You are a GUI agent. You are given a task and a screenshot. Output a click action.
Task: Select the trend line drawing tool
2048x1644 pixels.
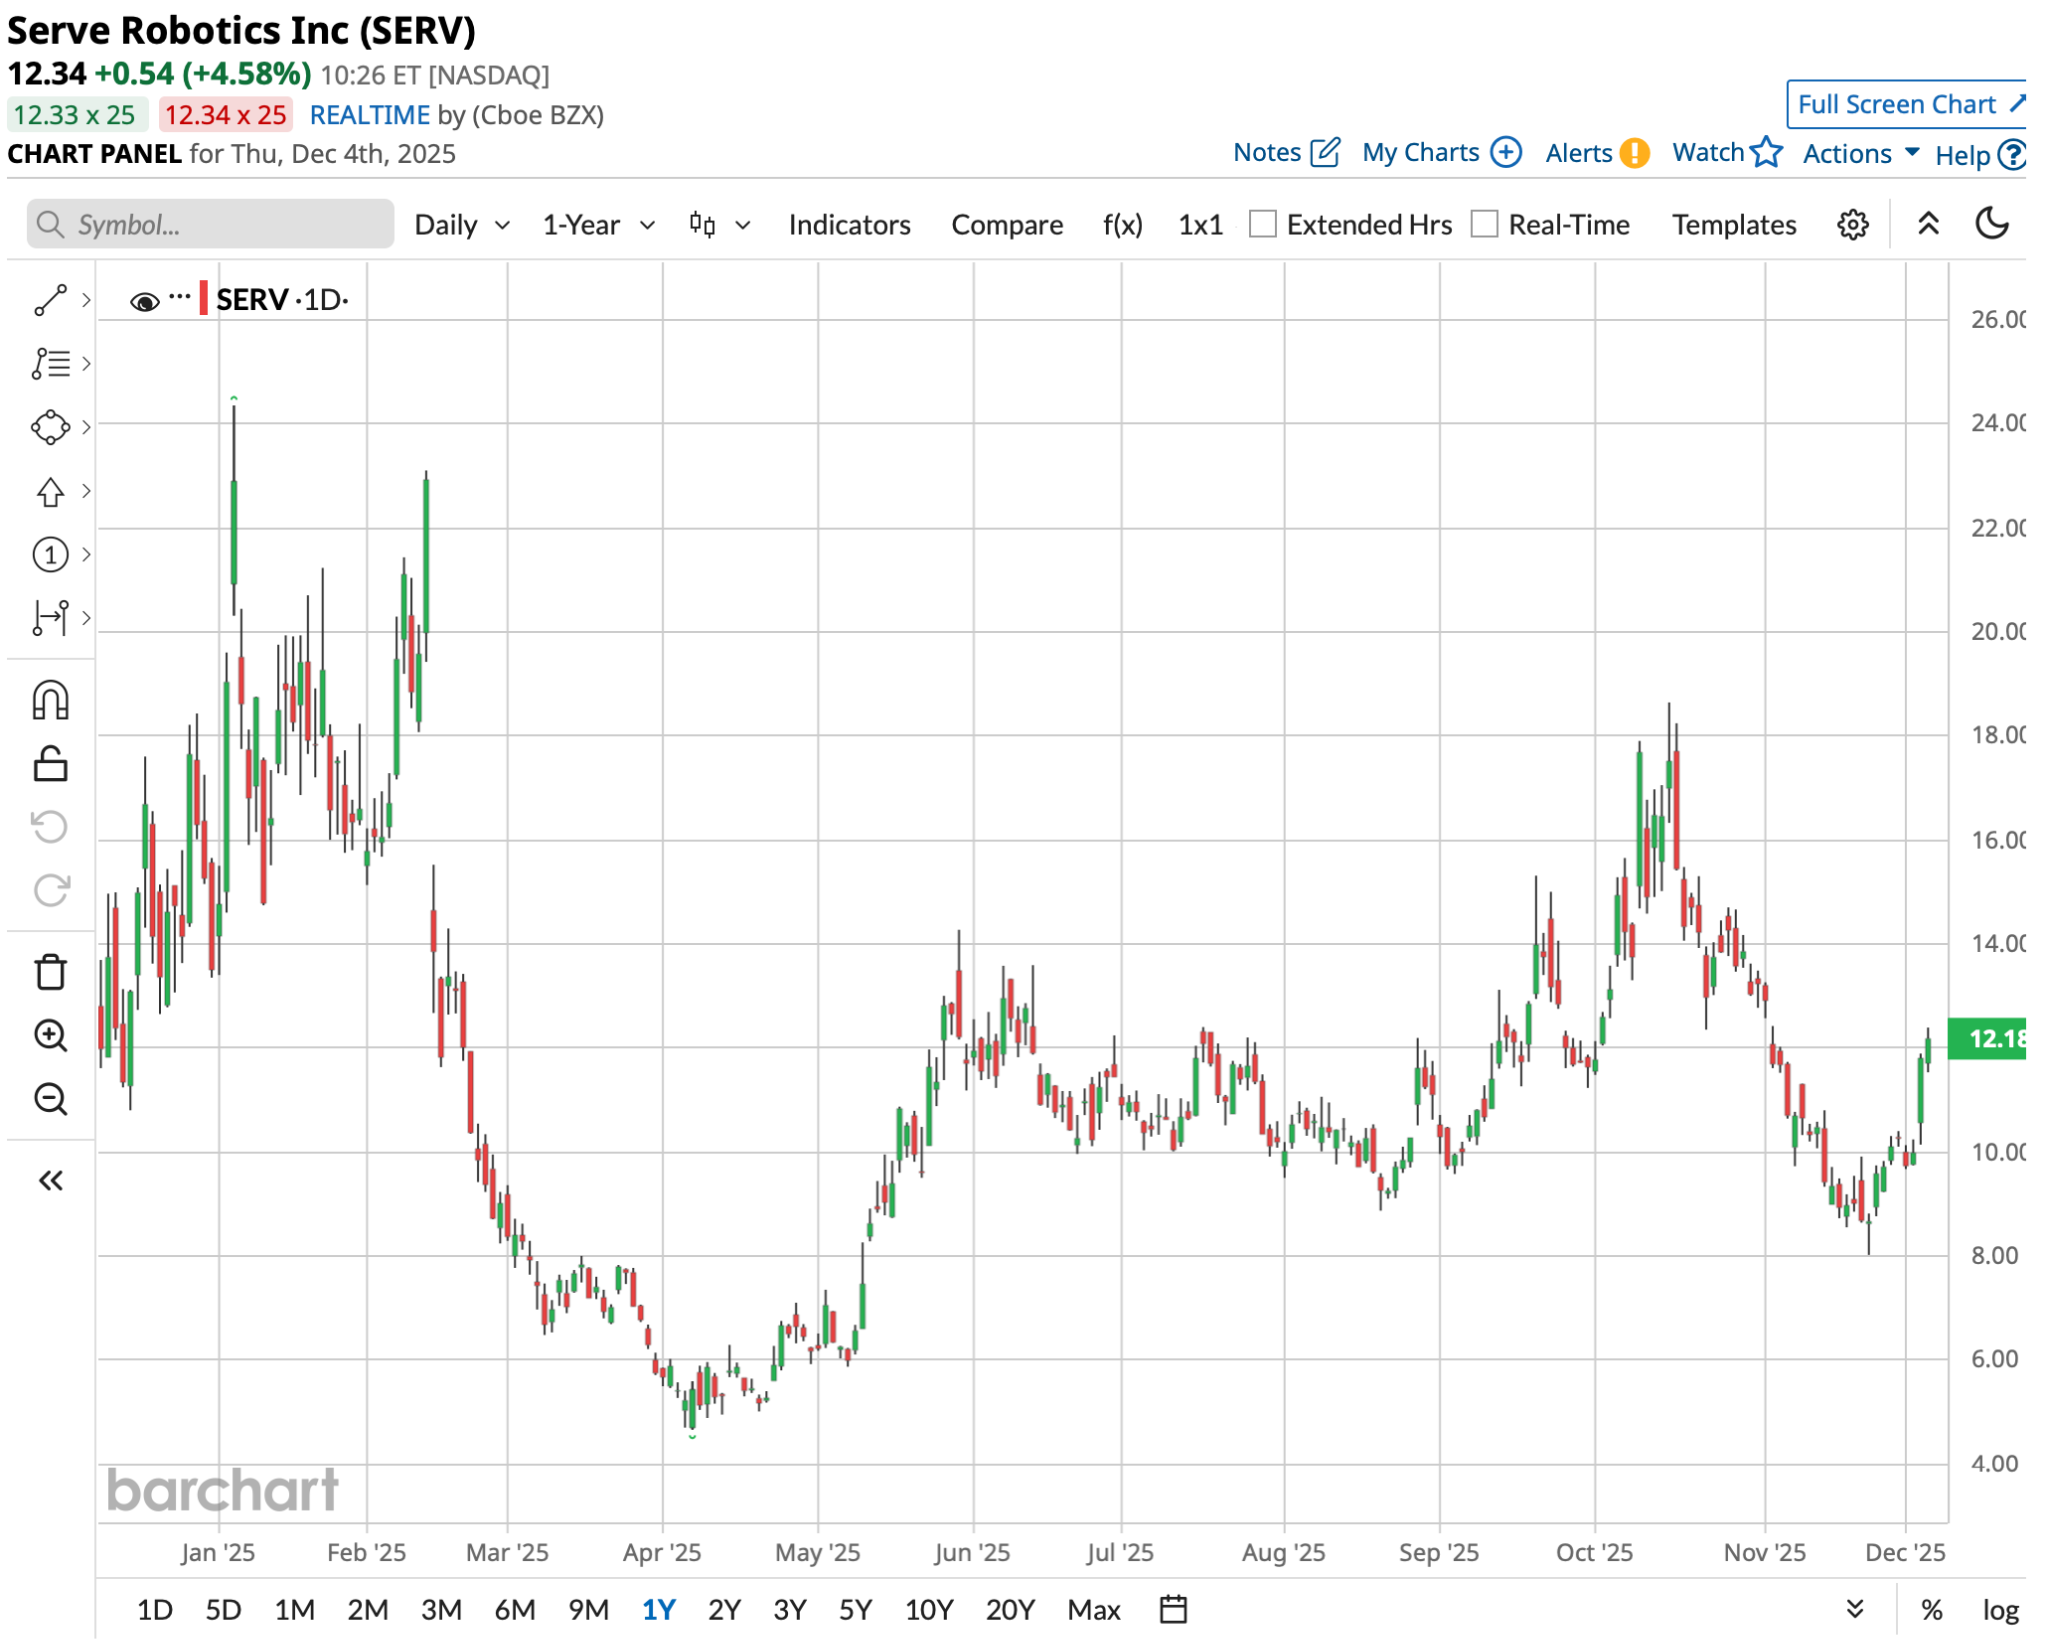(50, 300)
